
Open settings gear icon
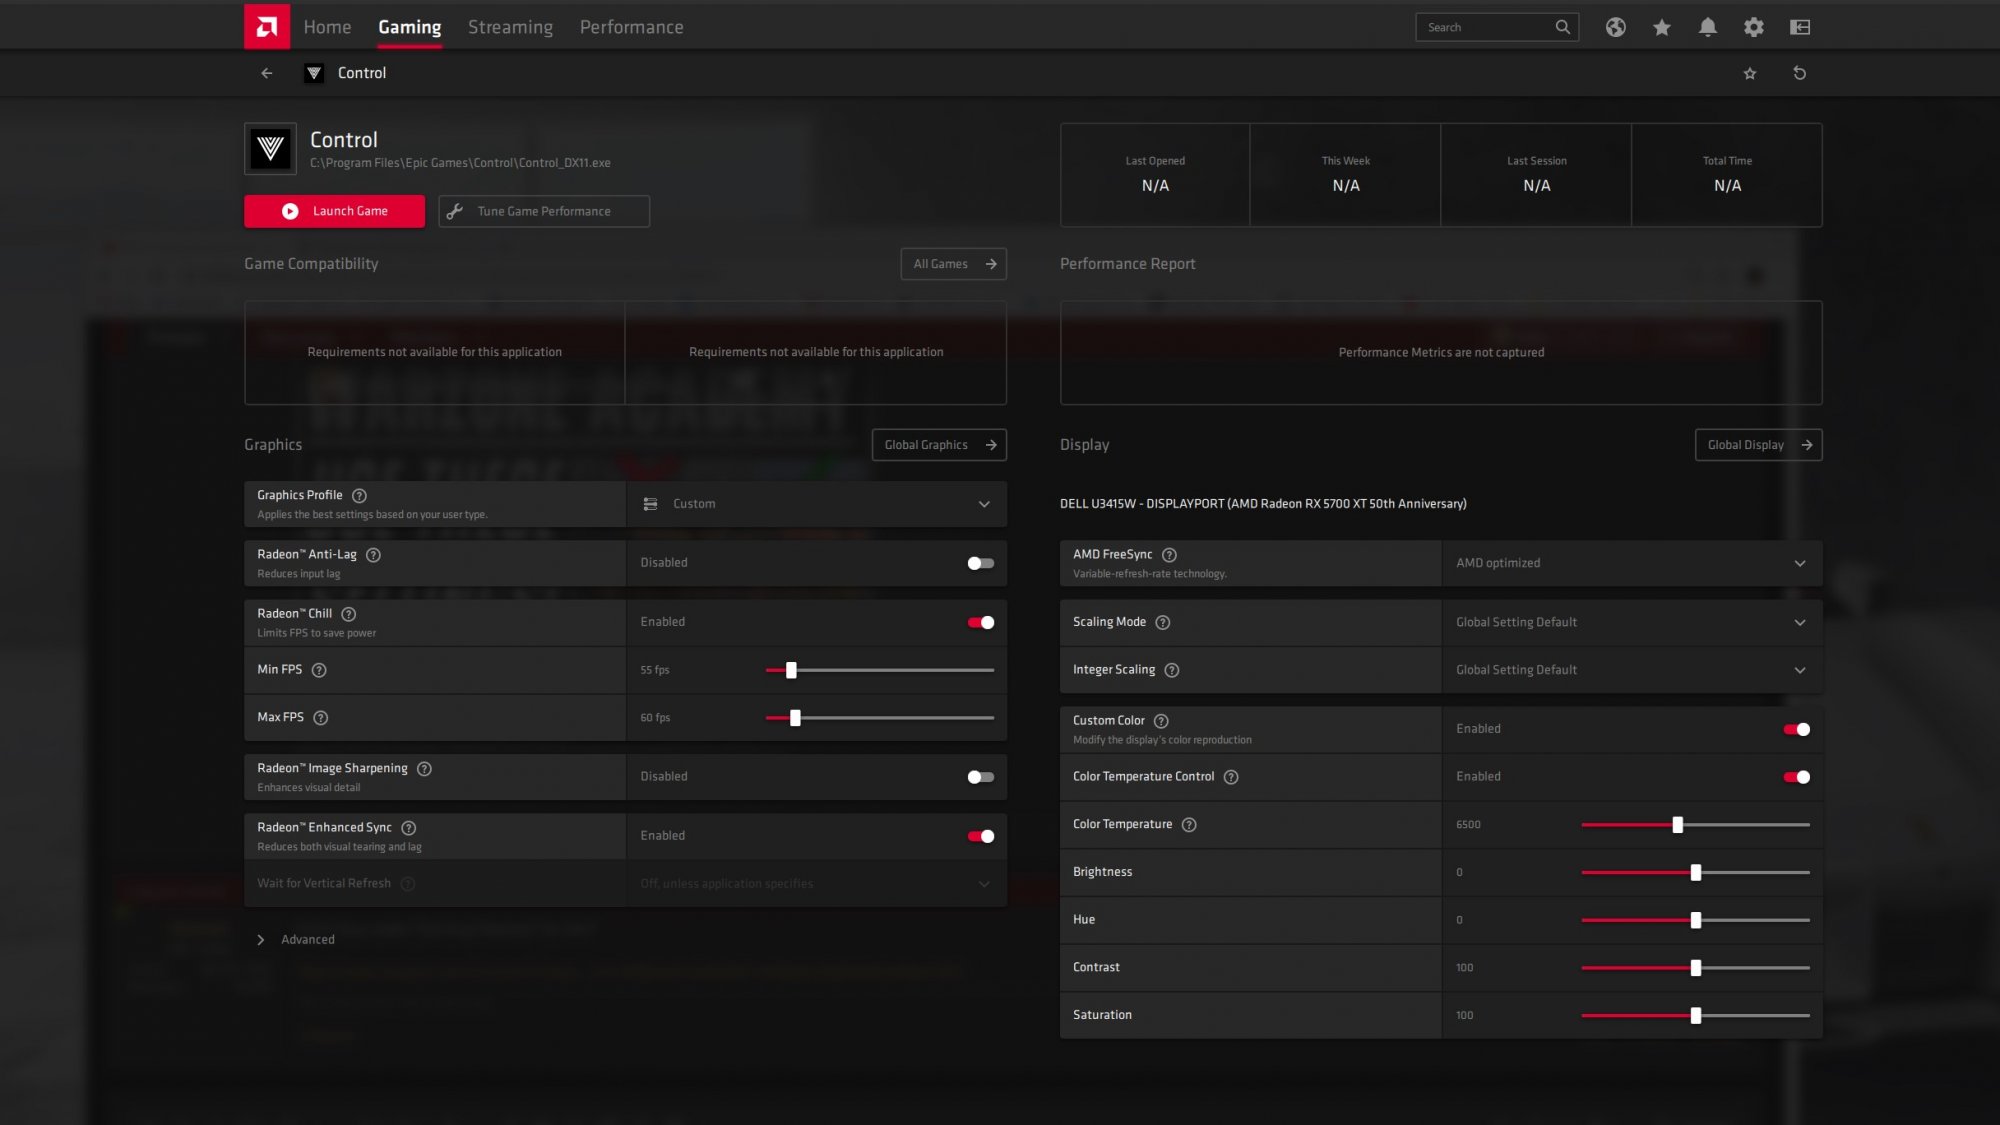pyautogui.click(x=1753, y=27)
